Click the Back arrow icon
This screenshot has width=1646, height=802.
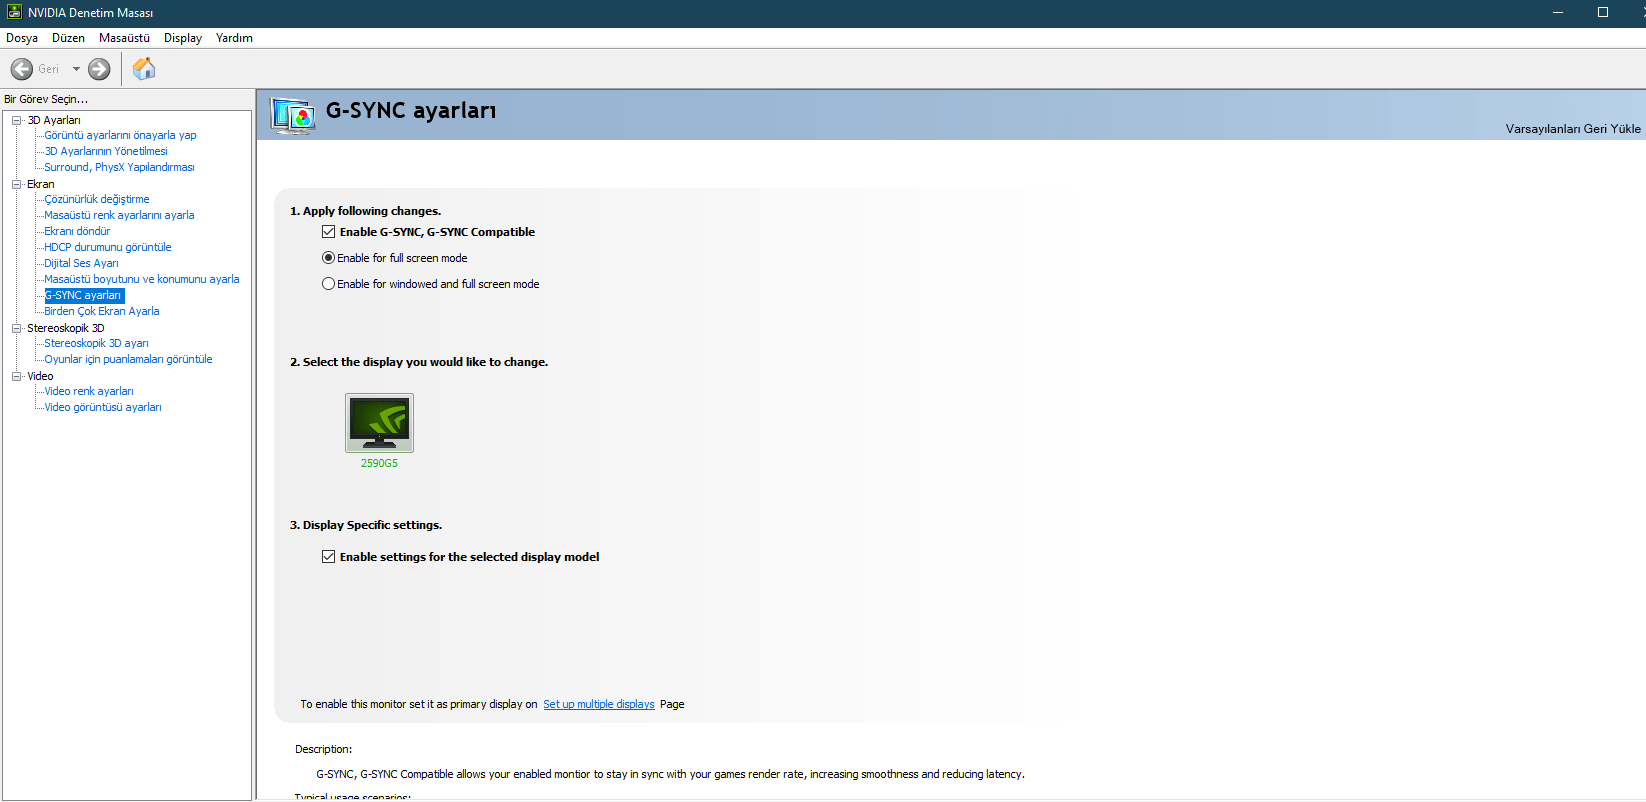click(x=21, y=69)
